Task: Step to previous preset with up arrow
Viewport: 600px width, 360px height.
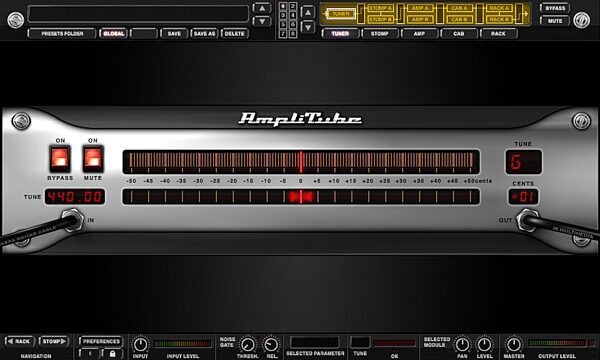Action: (x=262, y=8)
